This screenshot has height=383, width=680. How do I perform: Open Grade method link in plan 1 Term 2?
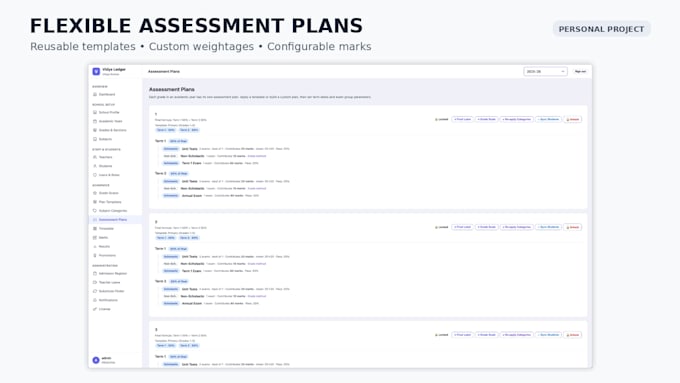tap(257, 189)
